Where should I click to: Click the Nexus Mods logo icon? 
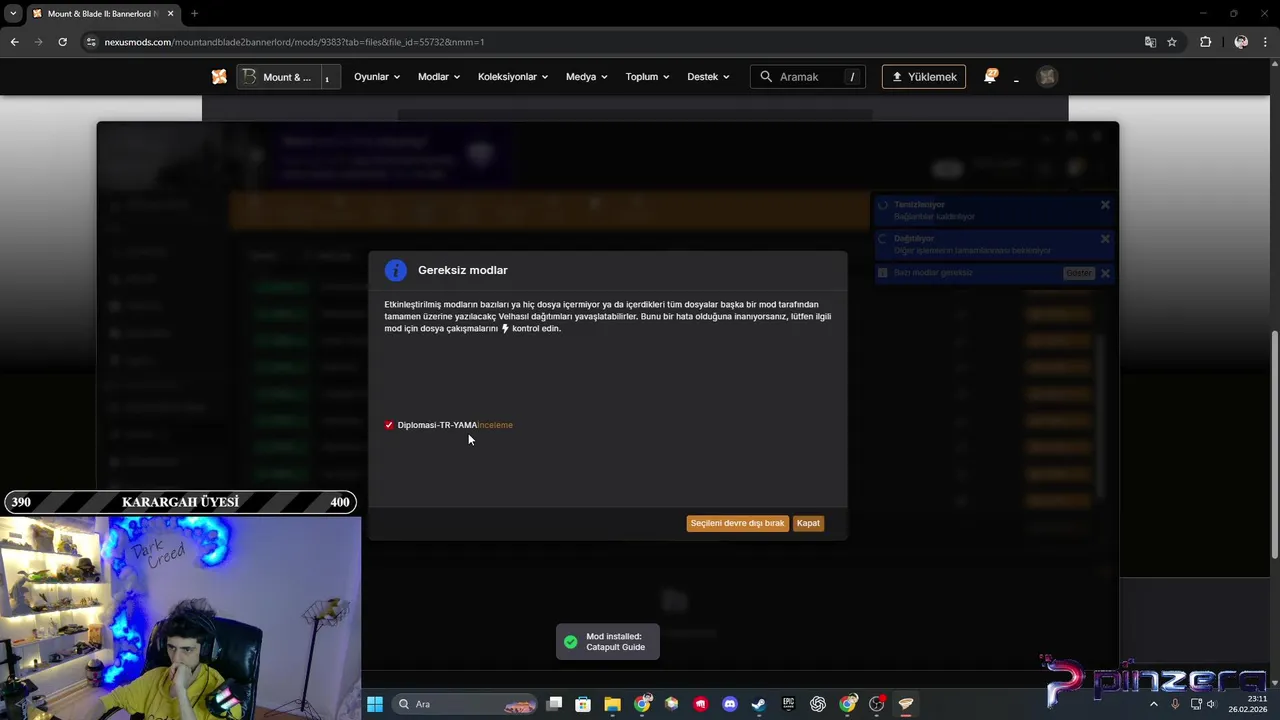(x=219, y=77)
